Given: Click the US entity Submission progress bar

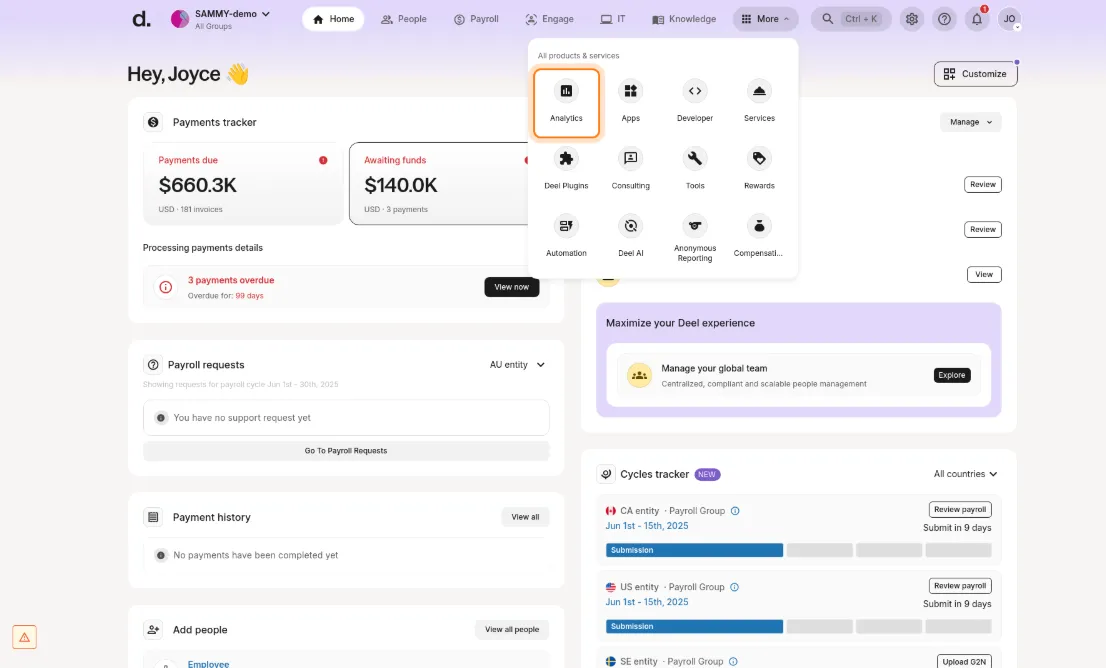Looking at the screenshot, I should 694,626.
